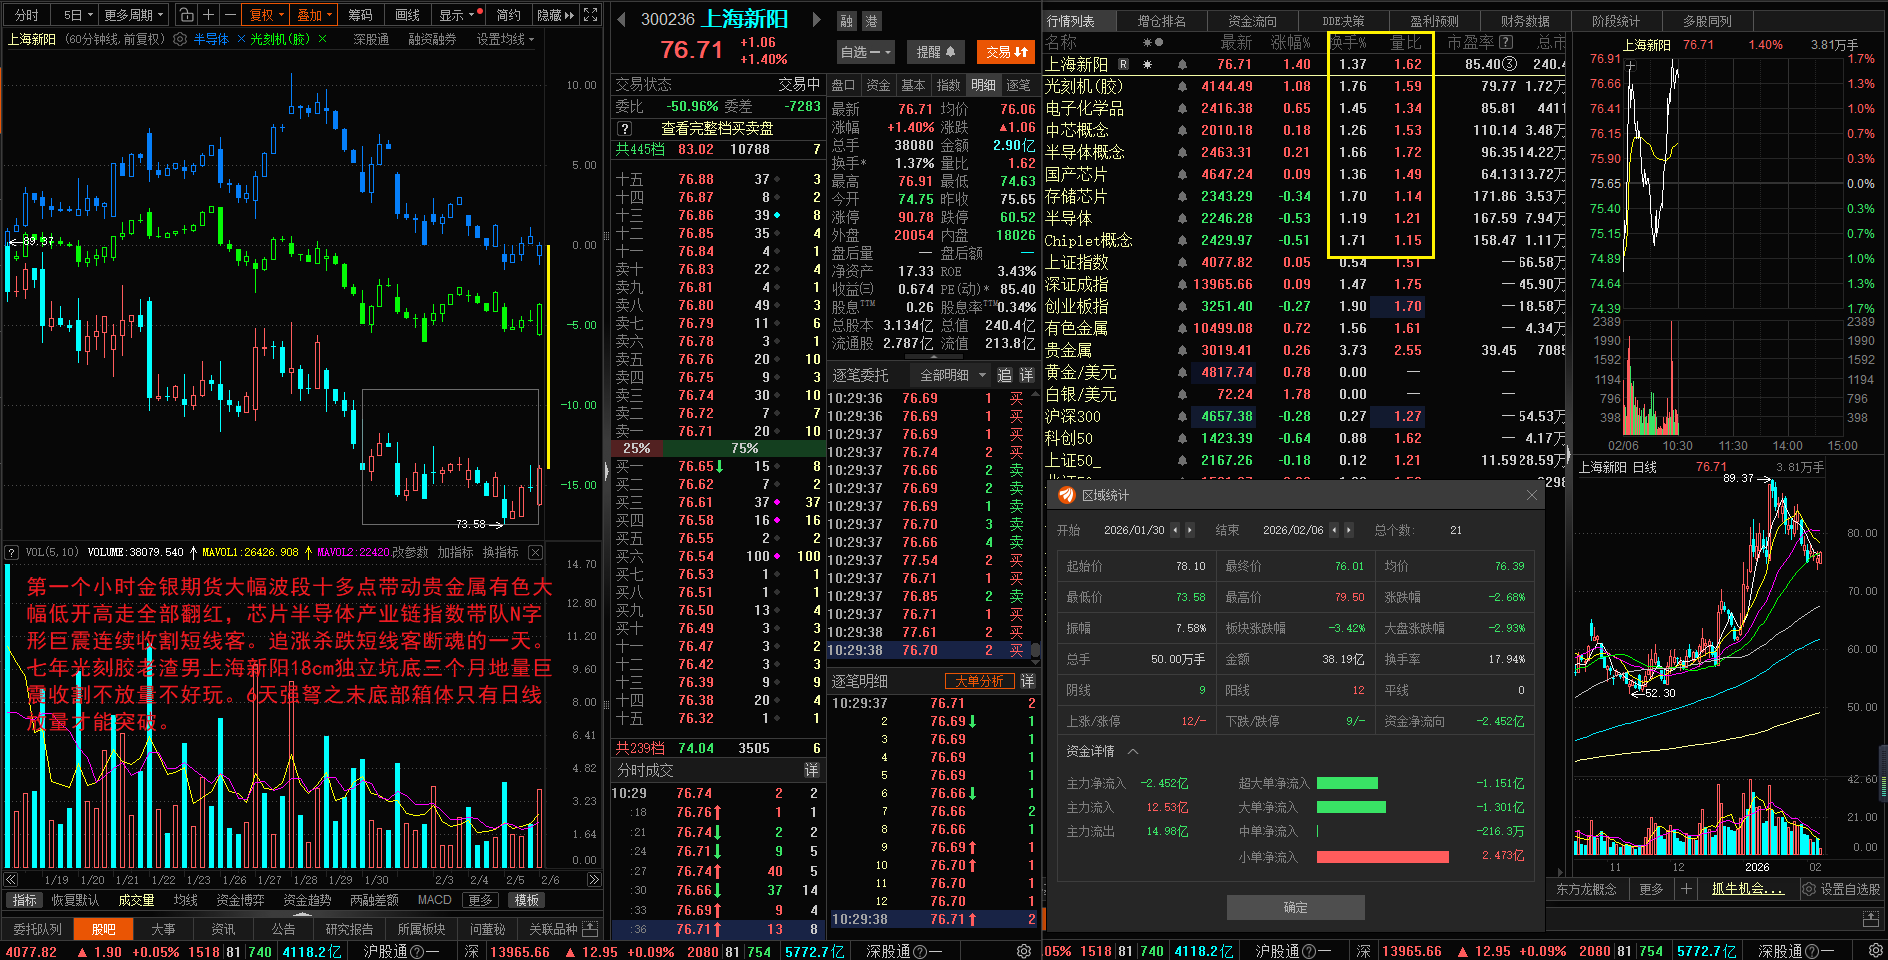Zoom in the K-line chart with plus icon
This screenshot has width=1888, height=960.
209,15
